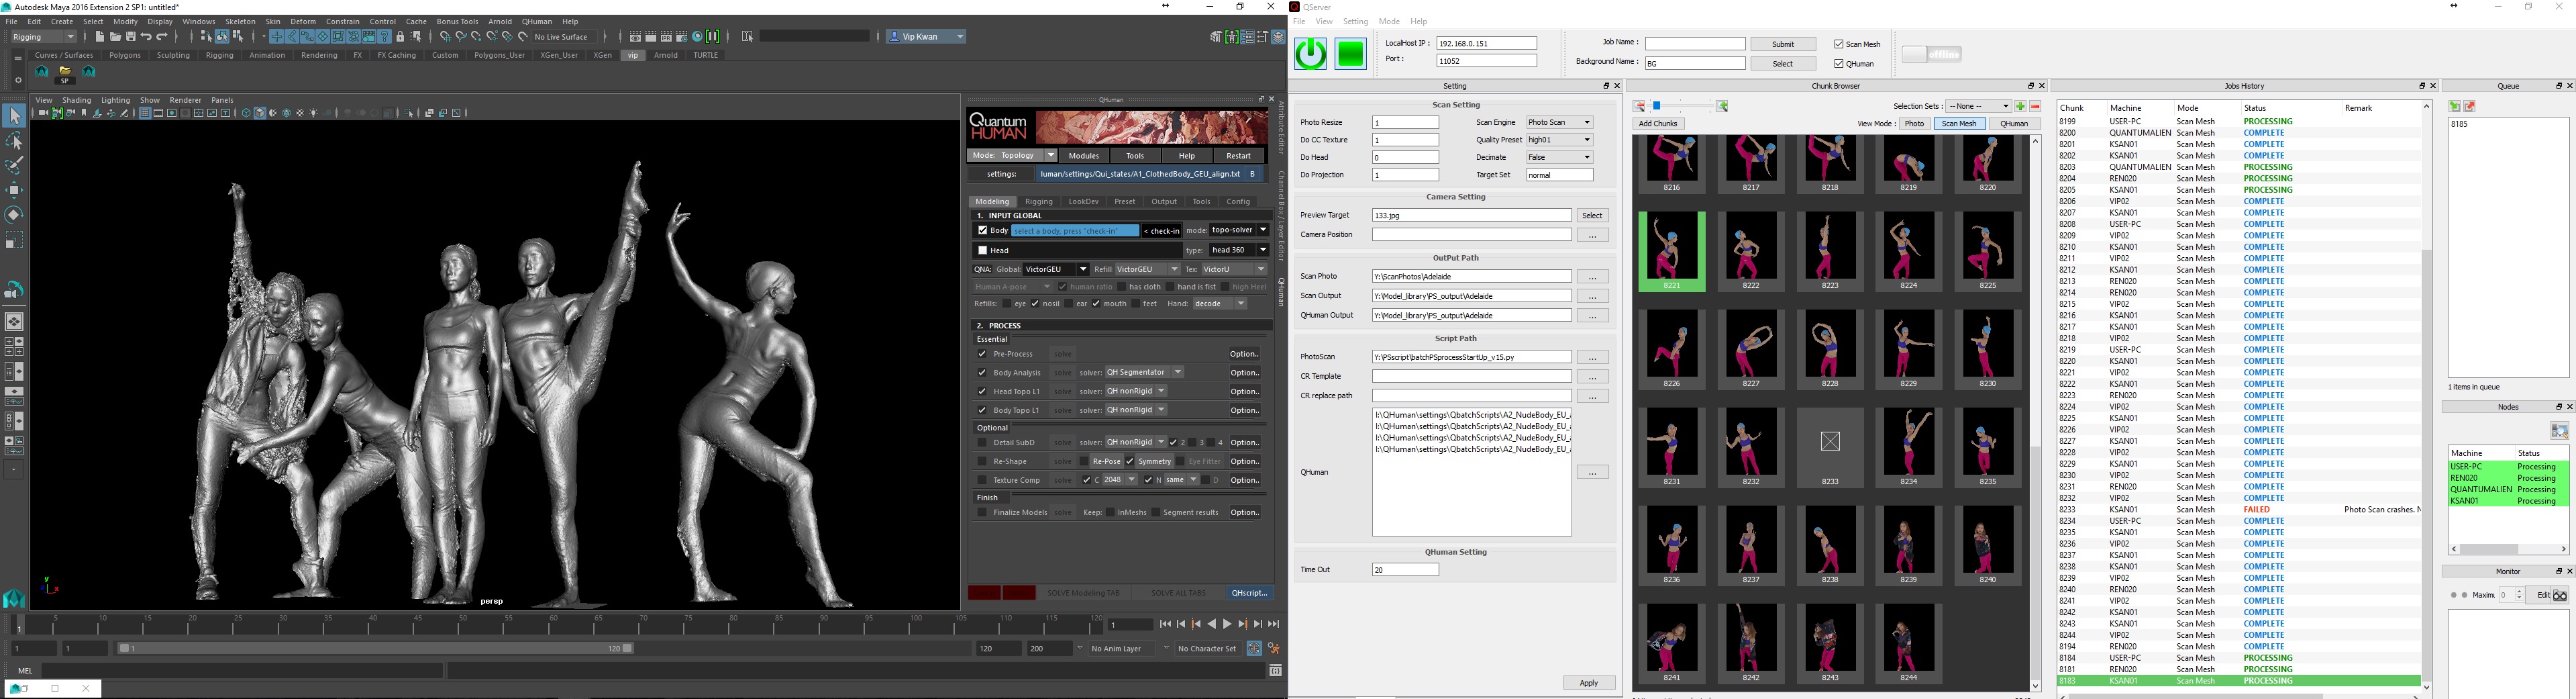Select chunk thumbnail 8222
2576x699 pixels.
(1751, 251)
